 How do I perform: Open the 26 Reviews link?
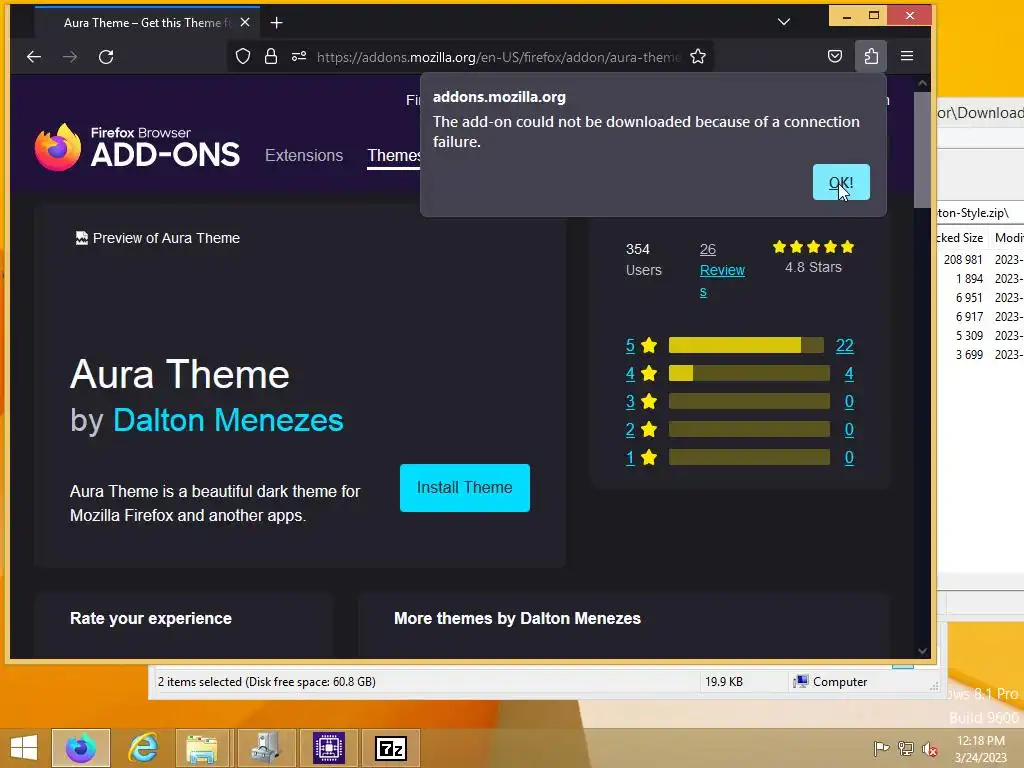(722, 270)
